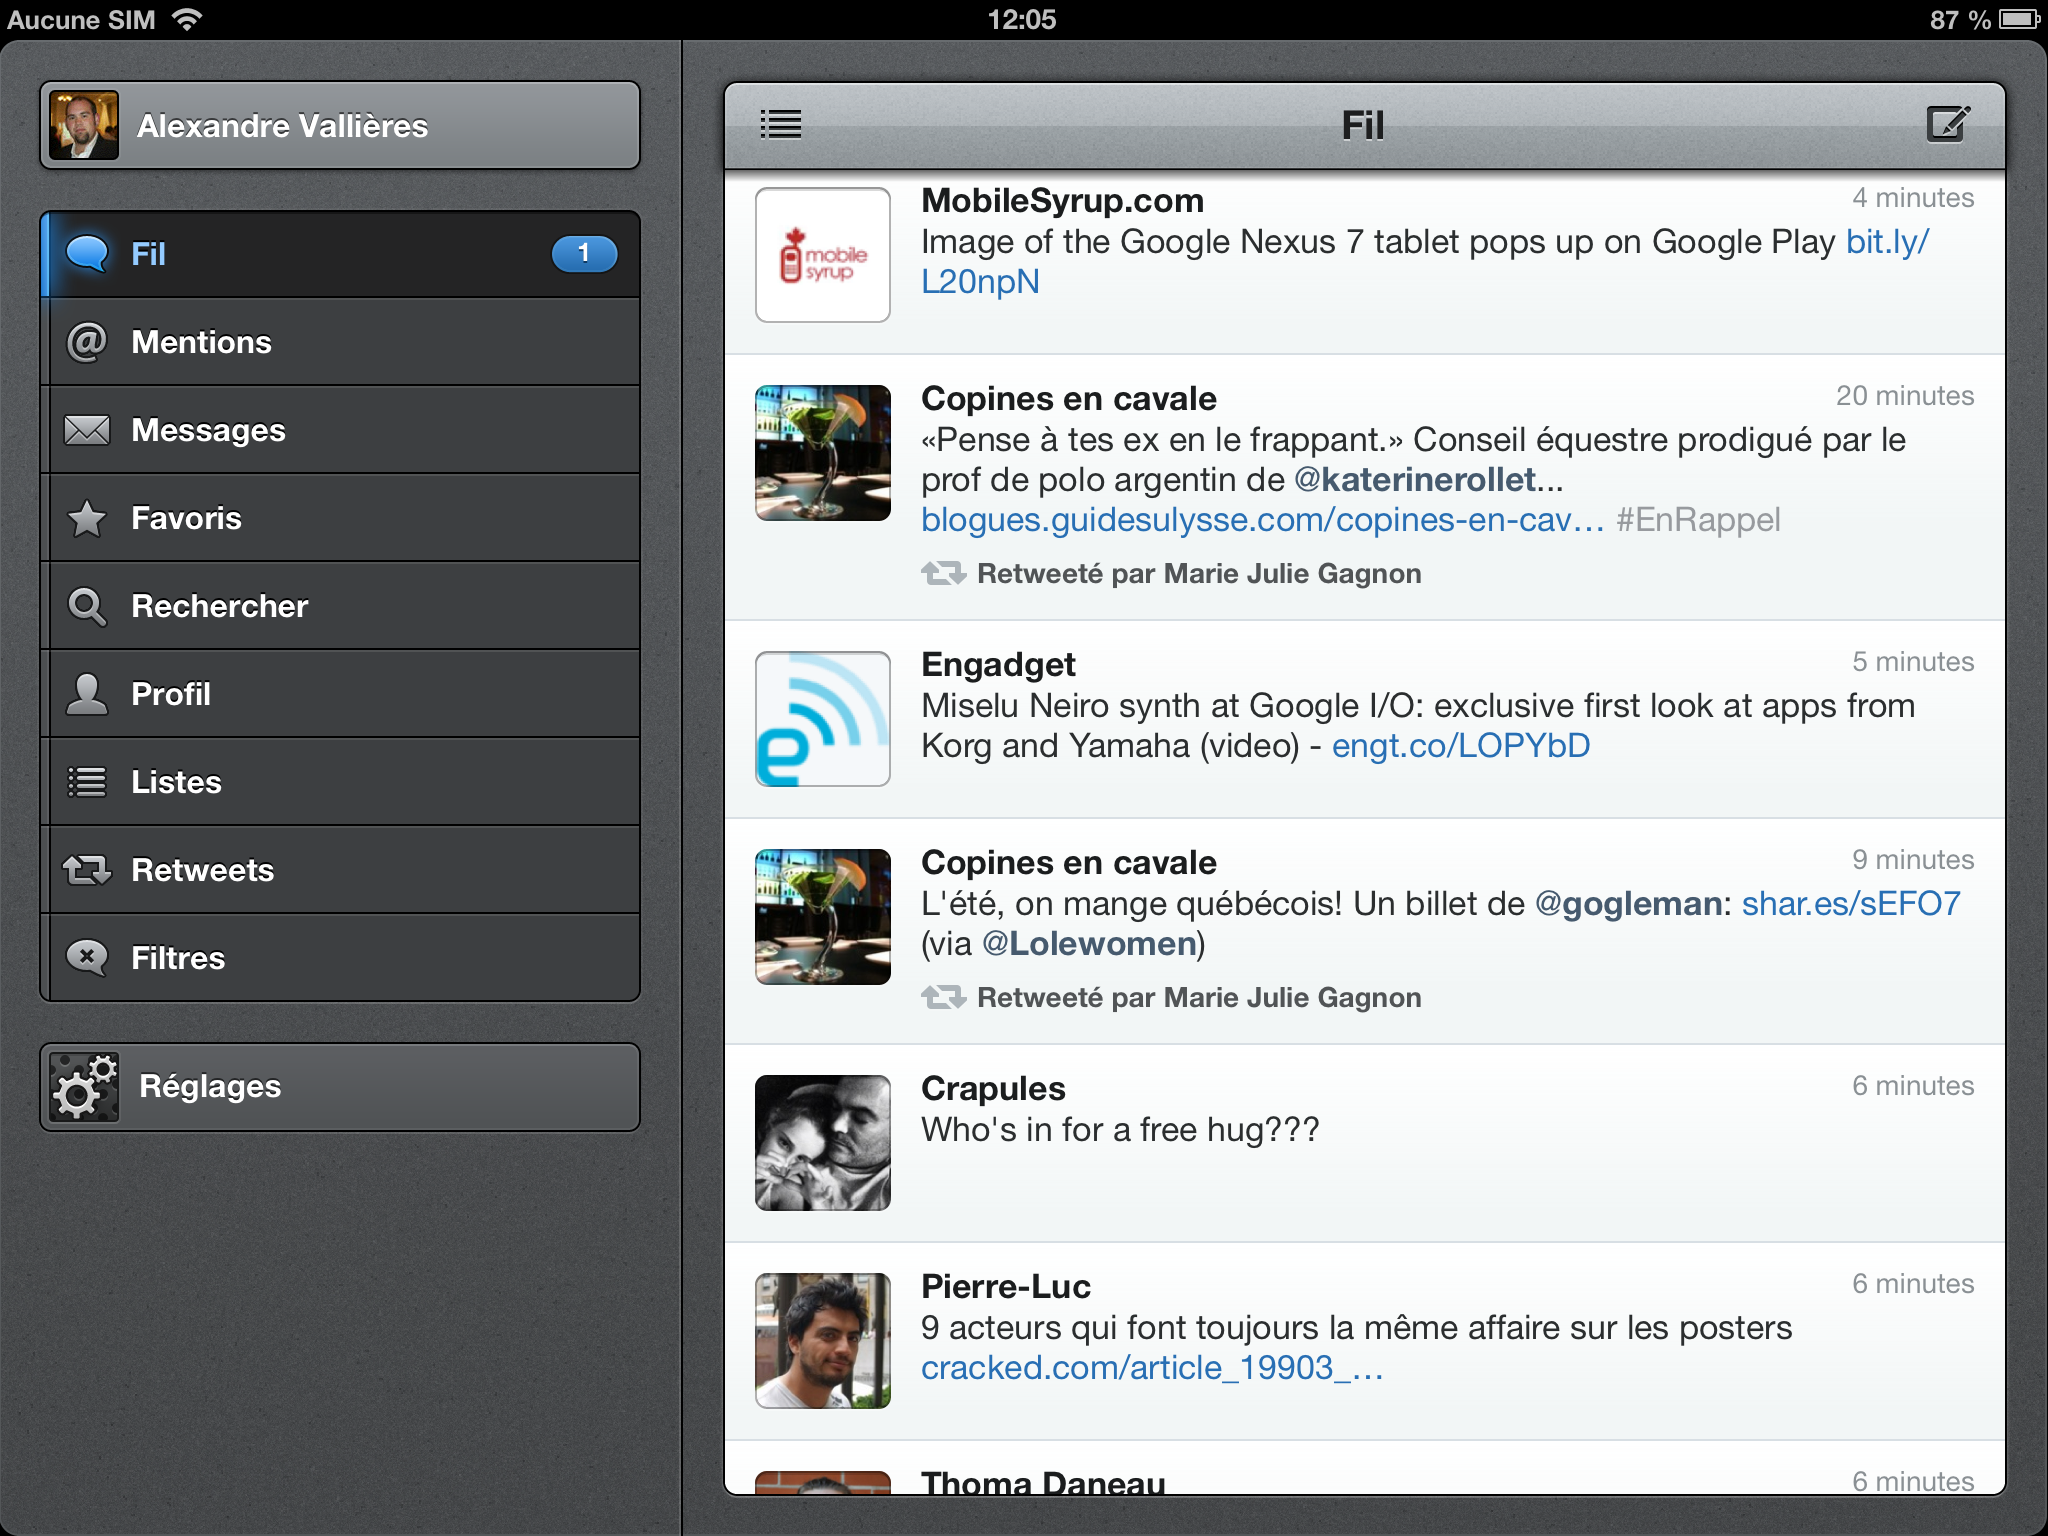
Task: Click the Retweets arrows icon
Action: [x=87, y=870]
